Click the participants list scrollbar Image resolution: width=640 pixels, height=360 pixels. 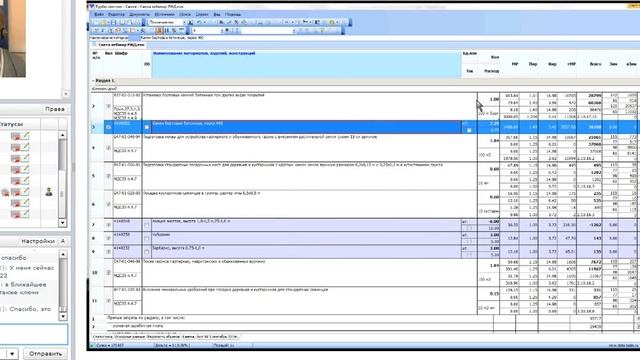coord(62,179)
